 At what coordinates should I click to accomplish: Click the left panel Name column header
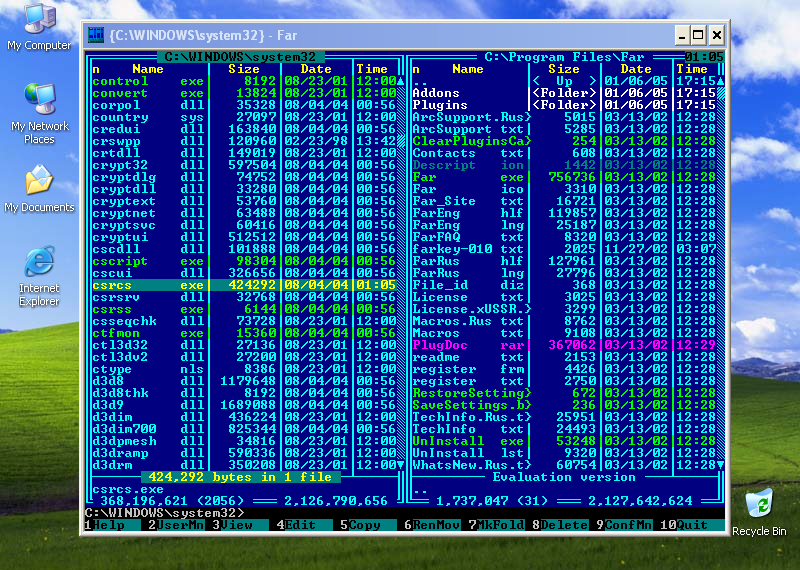point(148,69)
